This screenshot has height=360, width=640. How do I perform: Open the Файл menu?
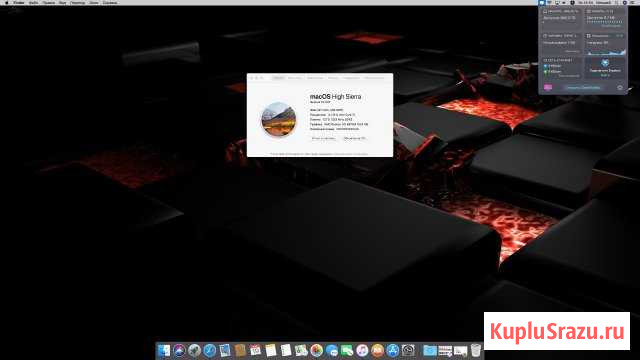pos(33,2)
